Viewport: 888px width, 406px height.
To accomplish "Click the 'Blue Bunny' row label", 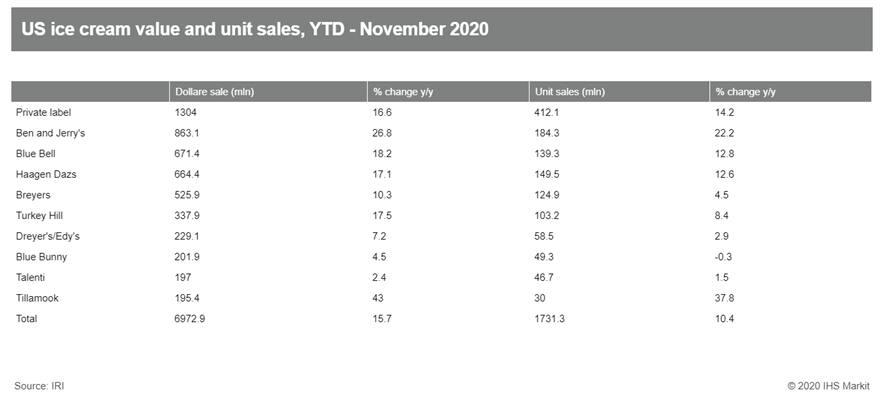I will 40,256.
